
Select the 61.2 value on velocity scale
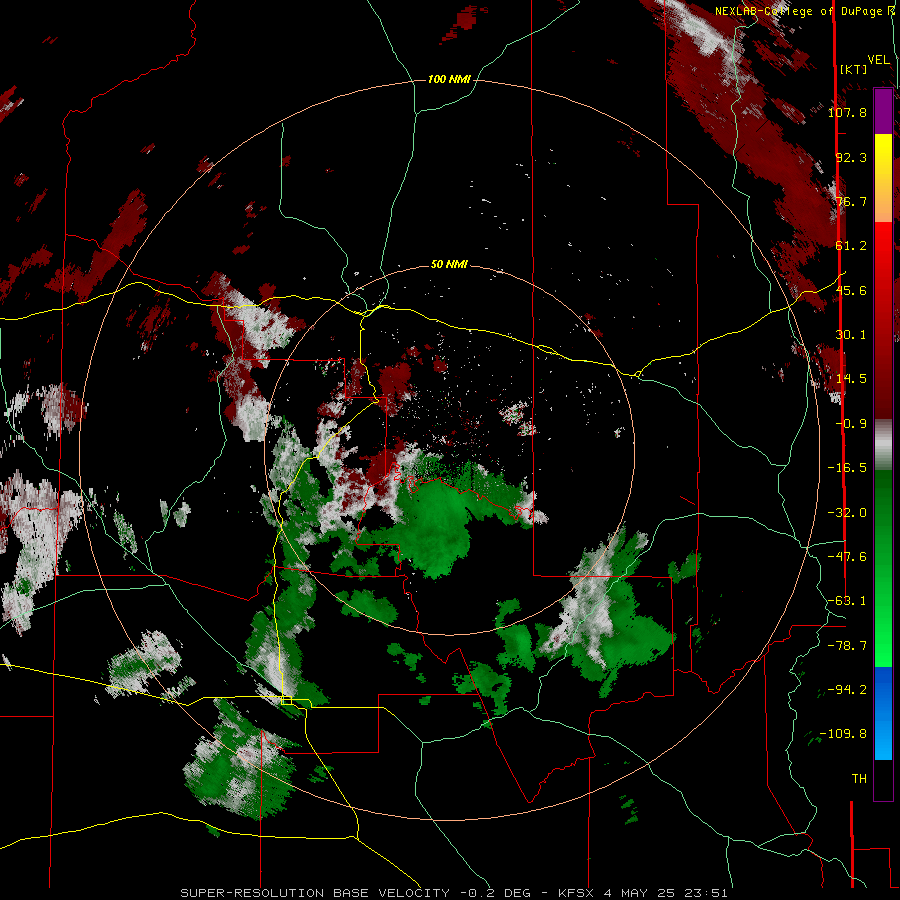(x=851, y=246)
